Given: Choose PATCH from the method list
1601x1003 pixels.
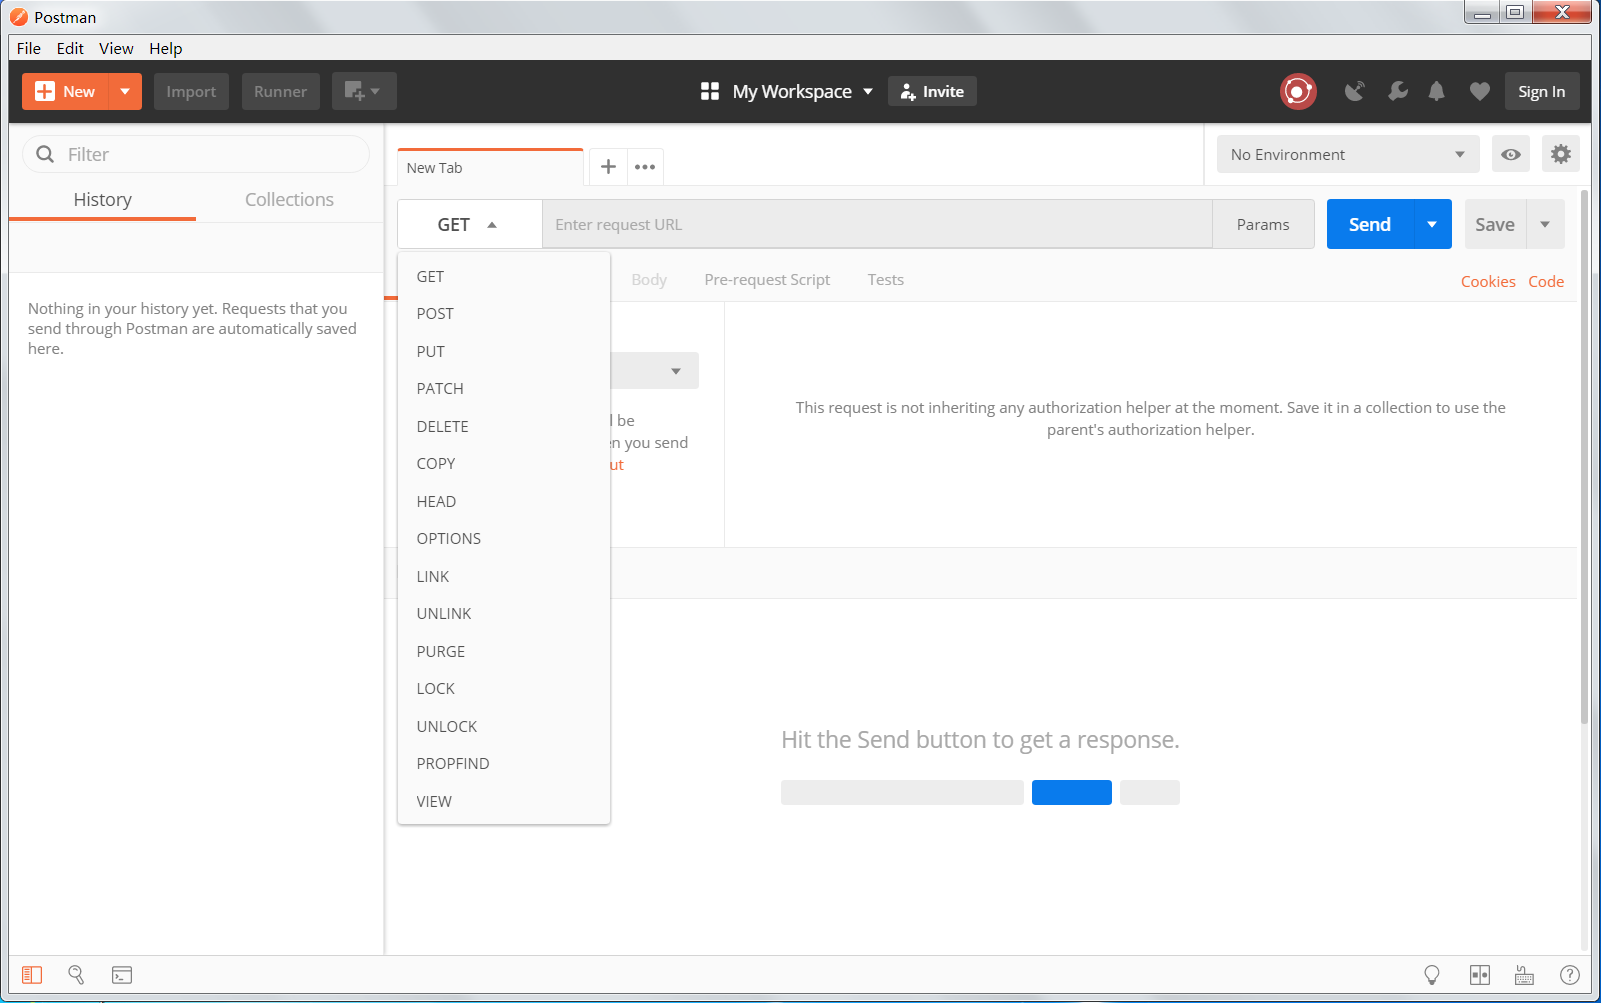Looking at the screenshot, I should click(x=504, y=388).
